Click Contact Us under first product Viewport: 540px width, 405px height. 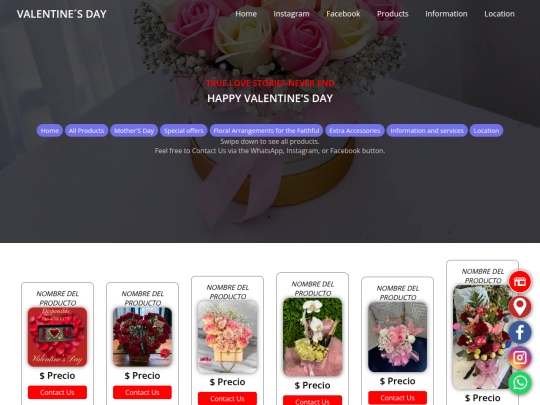(x=57, y=392)
